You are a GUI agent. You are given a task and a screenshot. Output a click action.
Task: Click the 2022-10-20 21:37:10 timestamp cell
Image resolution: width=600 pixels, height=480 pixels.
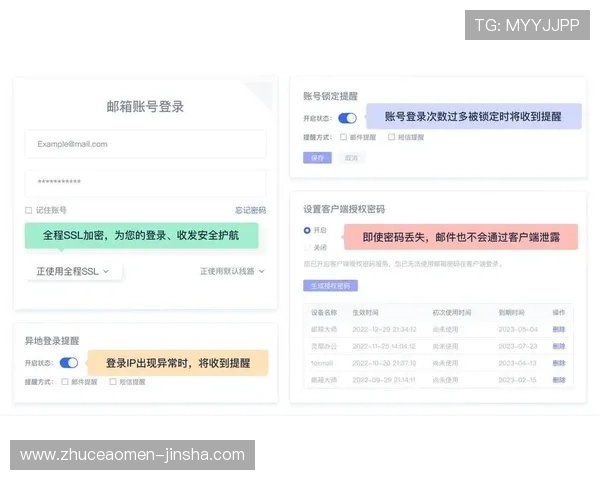click(x=384, y=363)
